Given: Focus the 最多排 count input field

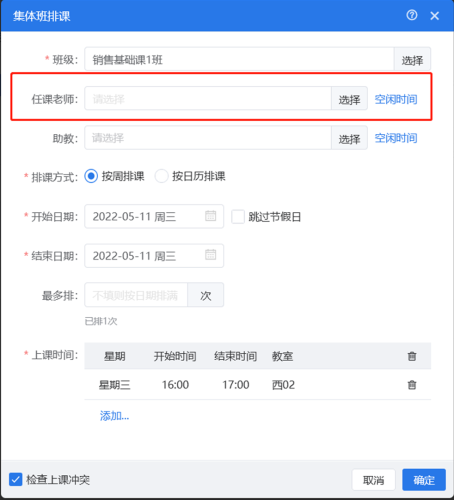Looking at the screenshot, I should [136, 295].
